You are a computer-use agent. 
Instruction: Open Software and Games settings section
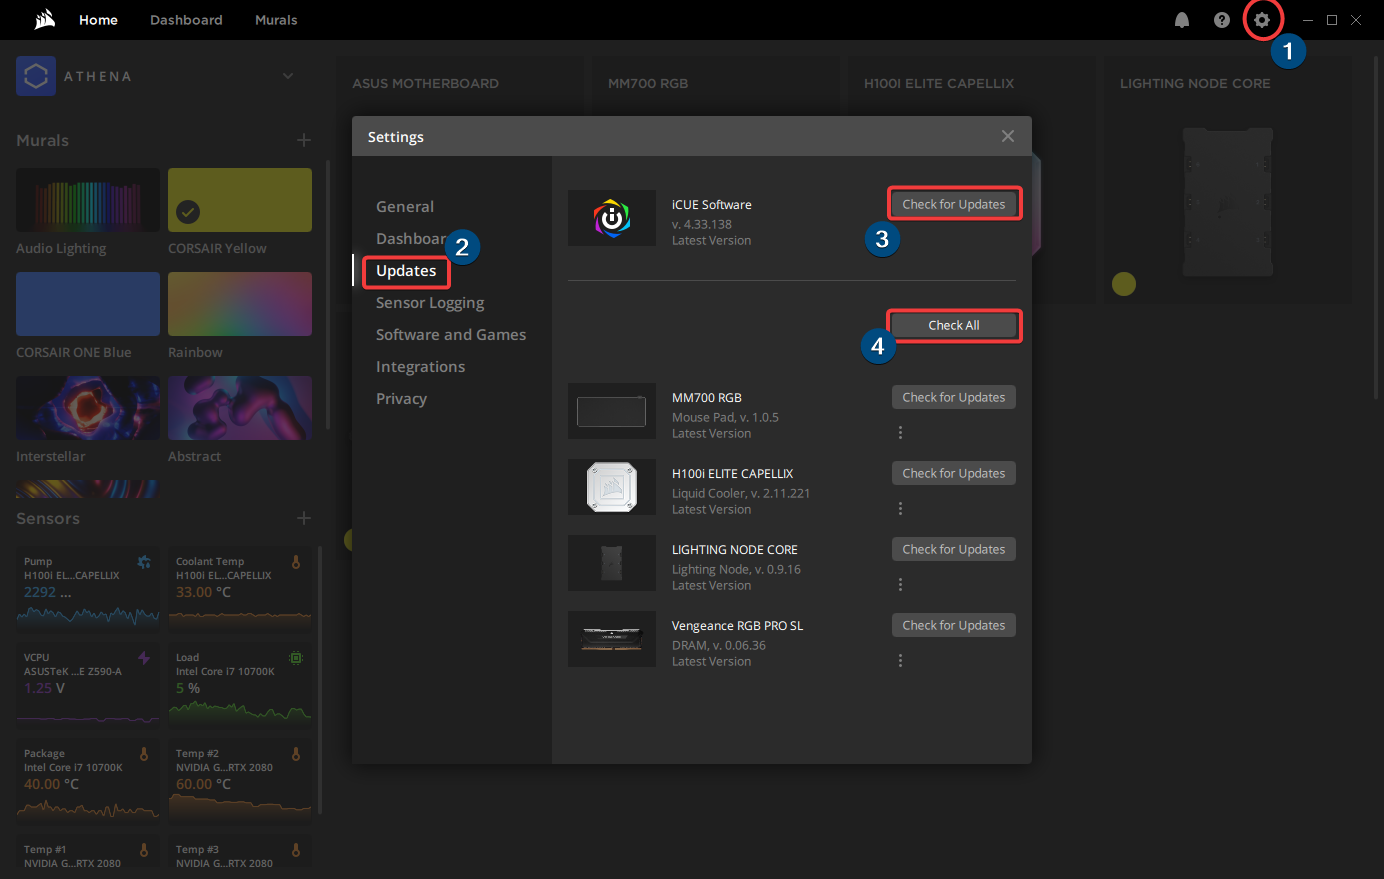point(451,335)
